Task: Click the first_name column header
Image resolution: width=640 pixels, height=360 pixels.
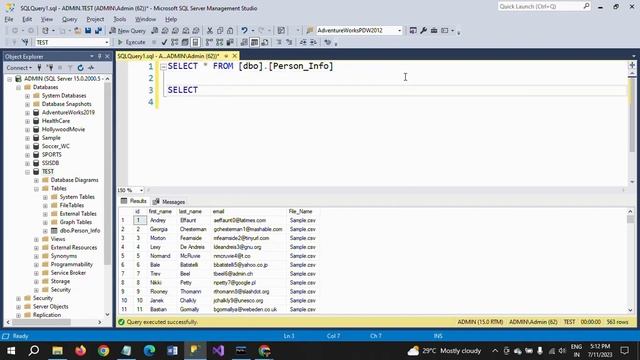Action: coord(160,211)
